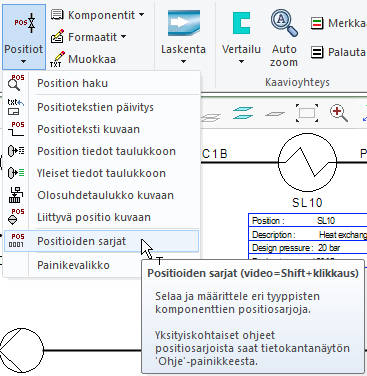Select the pump symbol on the drawing
This screenshot has height=376, width=367.
pos(22,350)
